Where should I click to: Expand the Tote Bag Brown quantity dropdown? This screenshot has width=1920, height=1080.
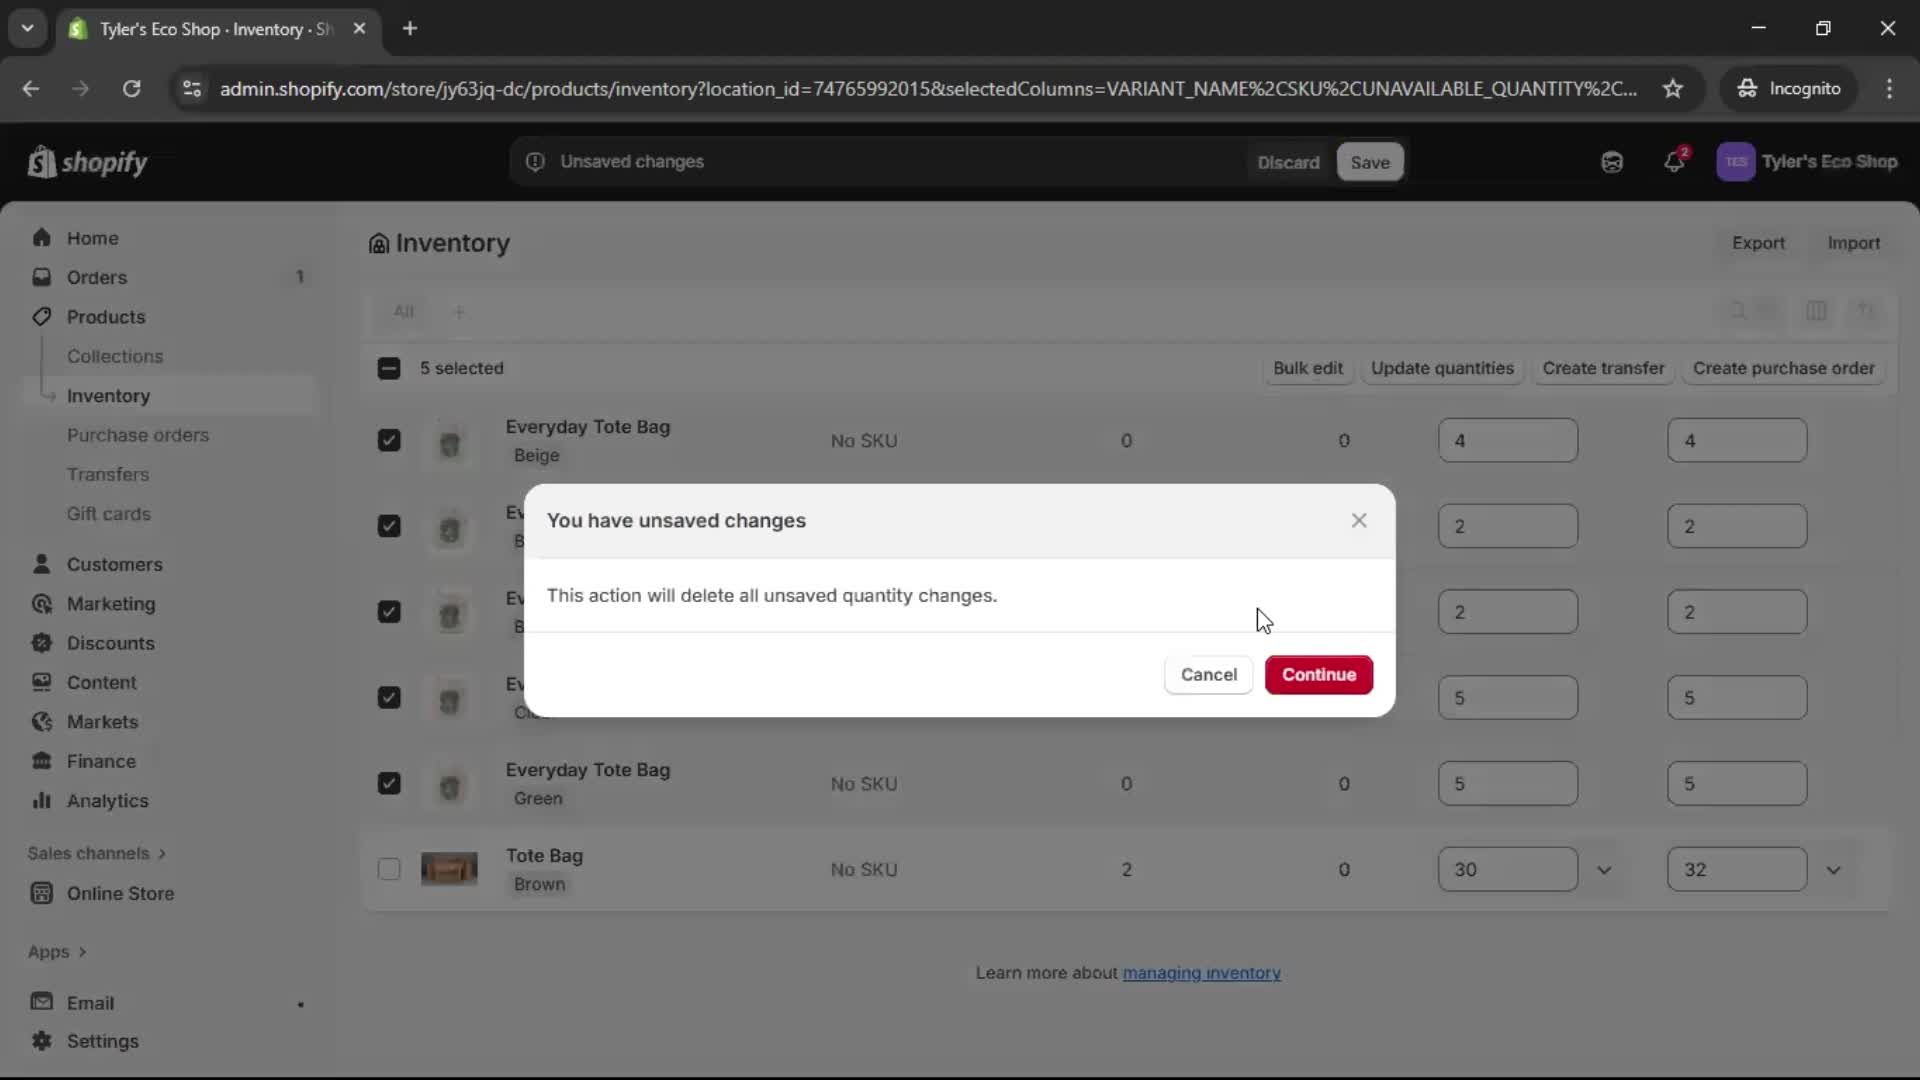(1606, 870)
